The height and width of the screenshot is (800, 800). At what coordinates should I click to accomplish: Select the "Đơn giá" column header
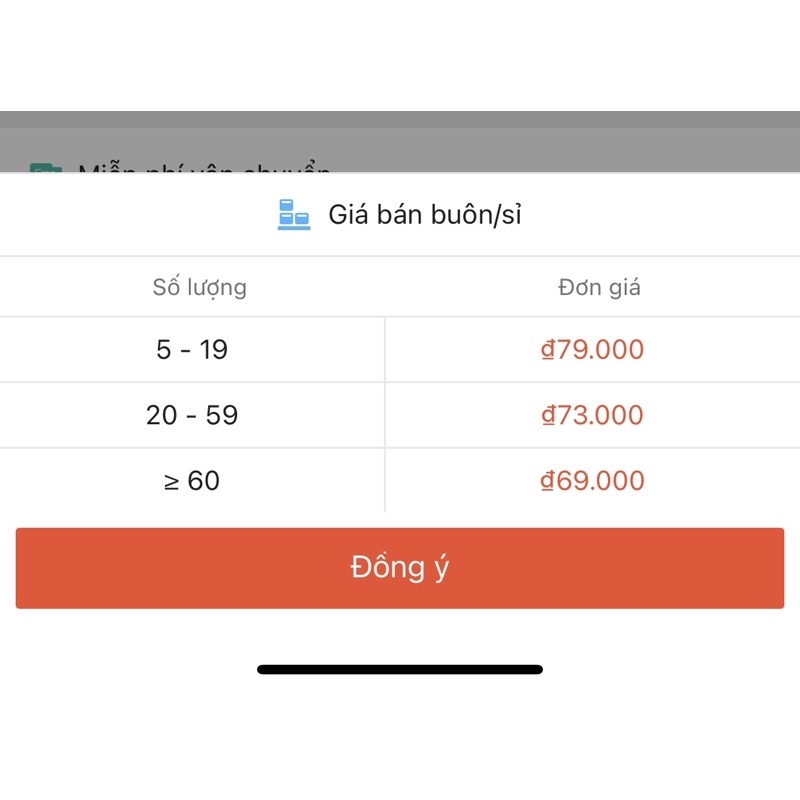click(599, 288)
